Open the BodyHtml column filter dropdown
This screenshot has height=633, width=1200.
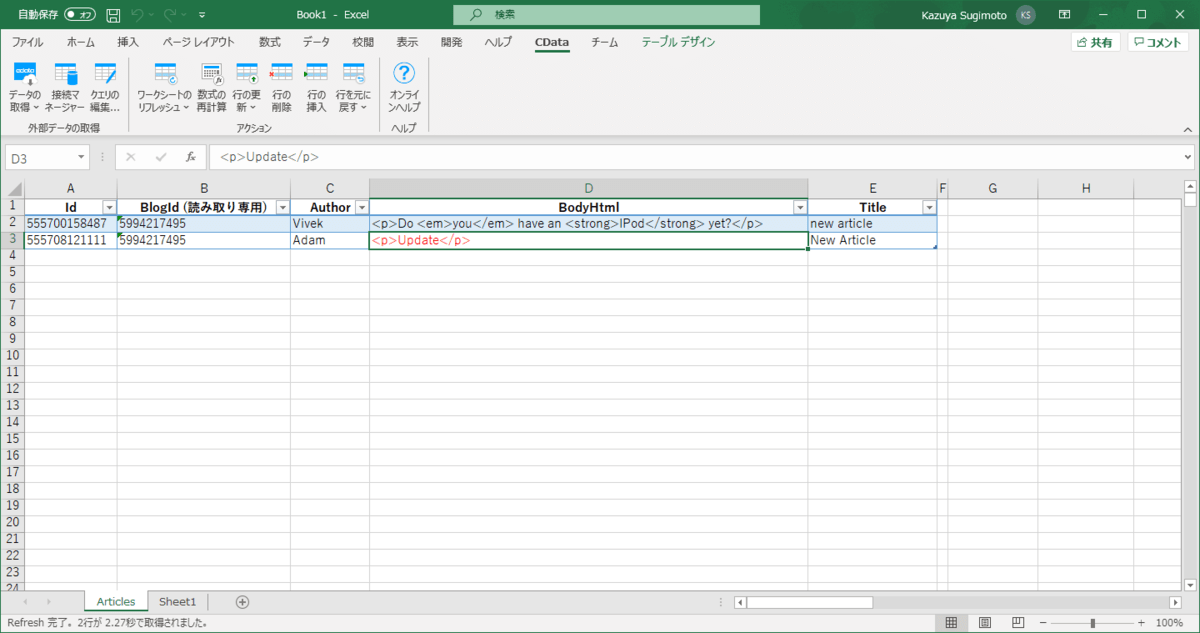800,207
